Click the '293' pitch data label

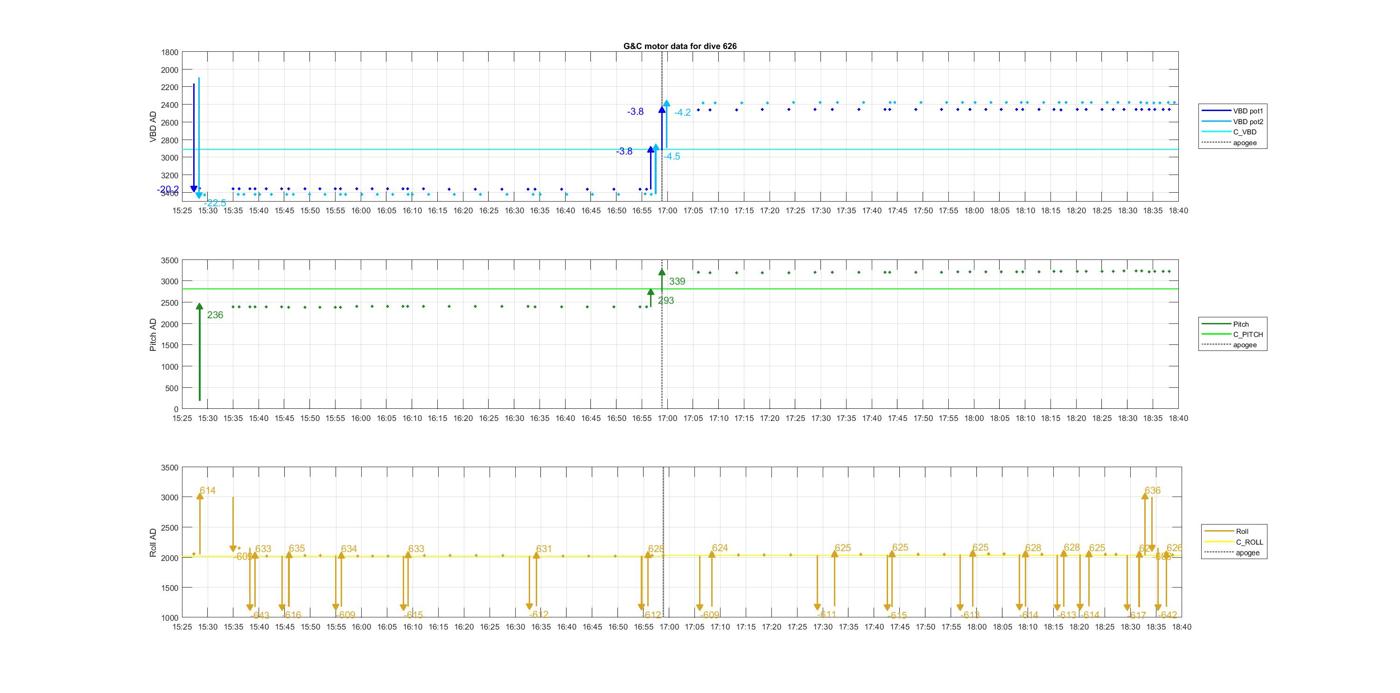[x=666, y=300]
